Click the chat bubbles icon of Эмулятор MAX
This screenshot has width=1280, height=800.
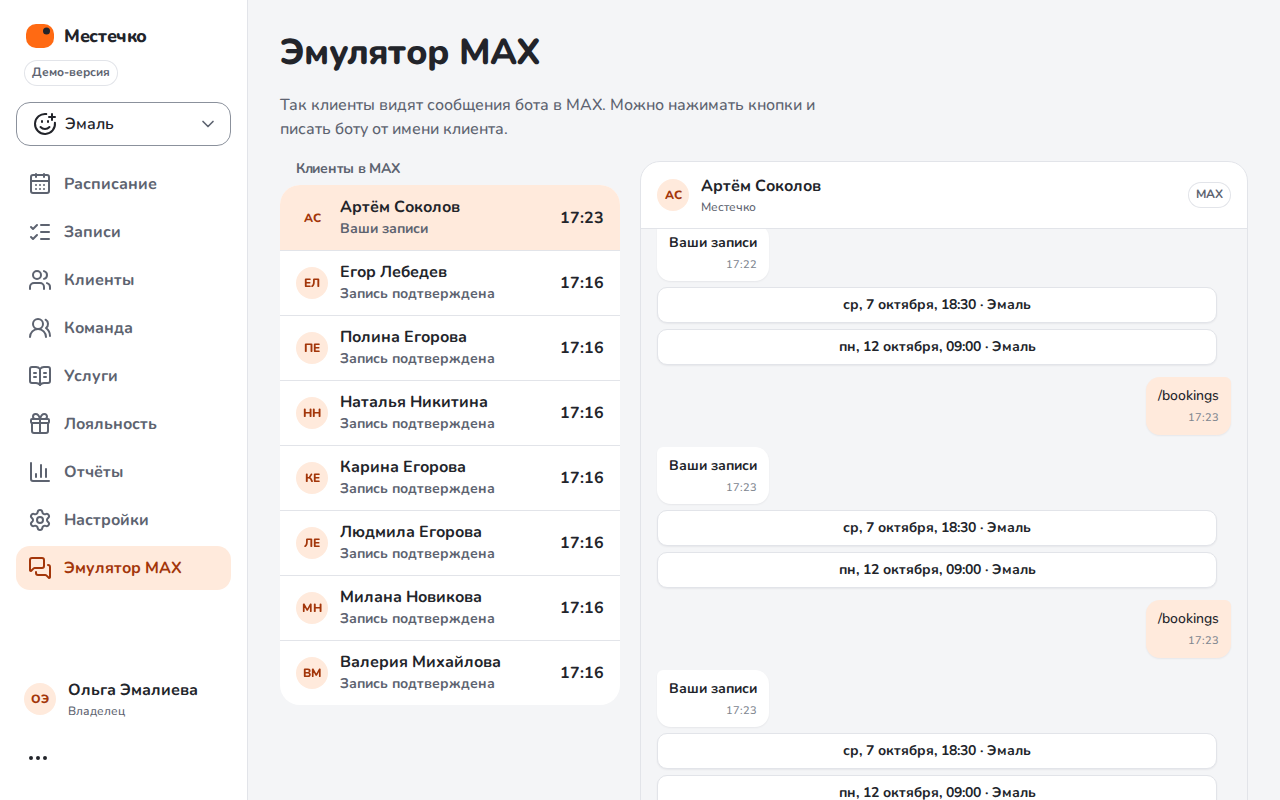click(x=40, y=568)
